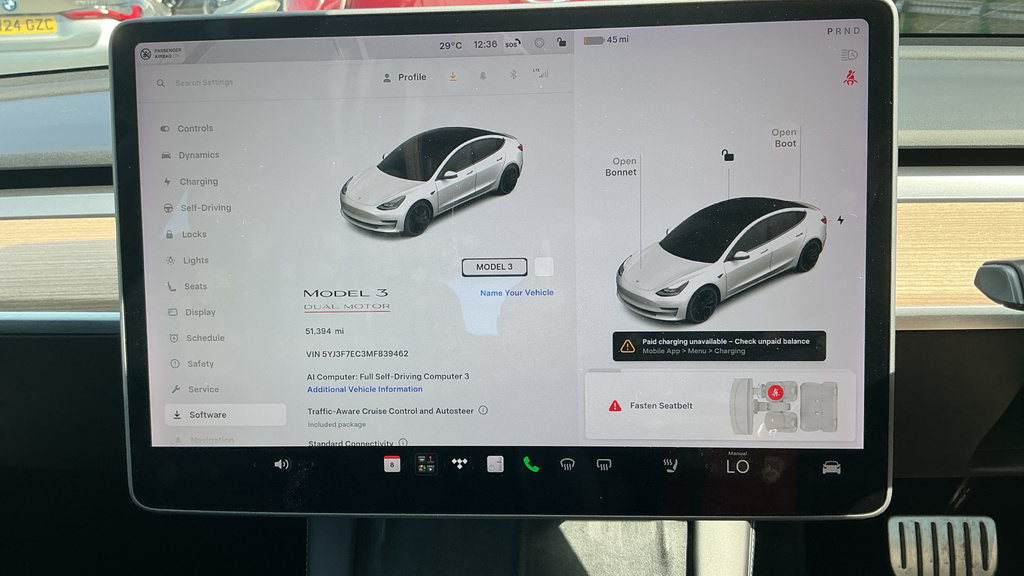Turn on front windscreen defrost

point(567,464)
